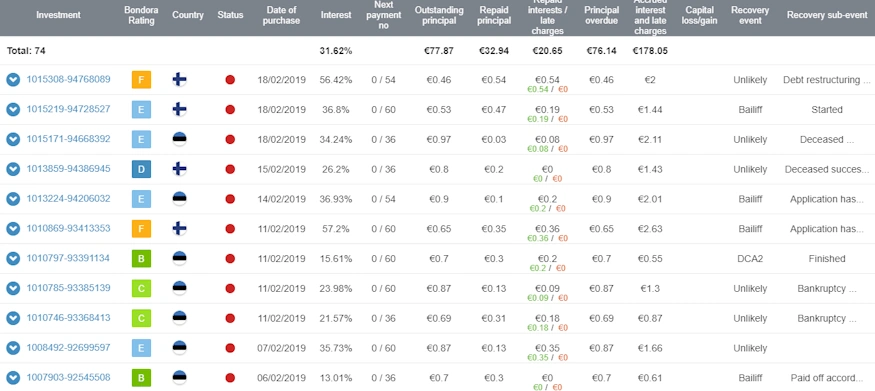The height and width of the screenshot is (391, 875).
Task: Click the D rating badge on 1013859-94386945
Action: [141, 169]
